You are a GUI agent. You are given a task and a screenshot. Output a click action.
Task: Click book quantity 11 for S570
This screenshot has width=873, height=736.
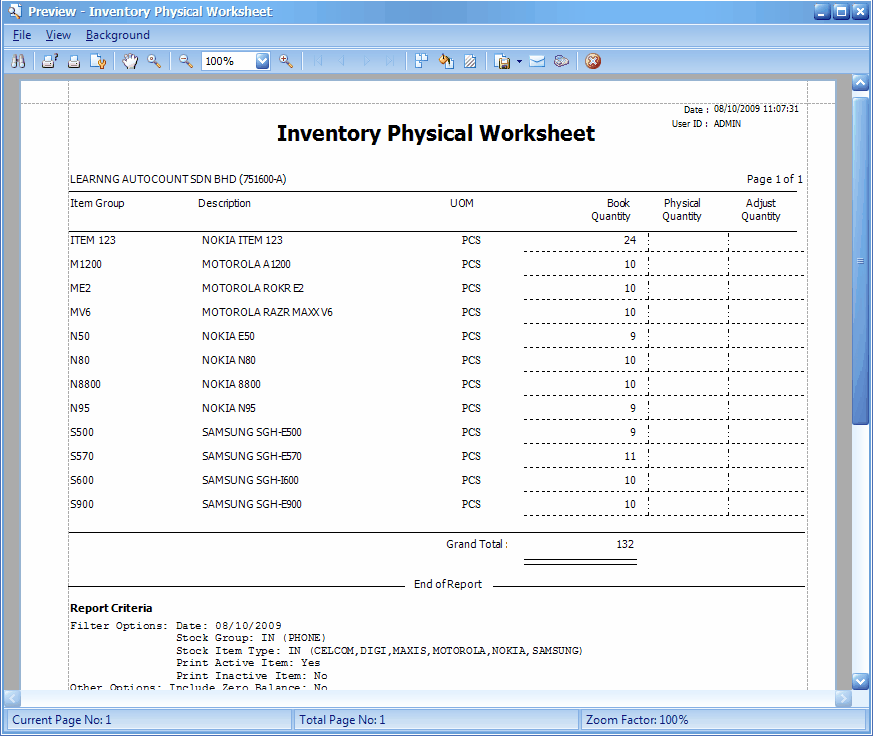(630, 455)
